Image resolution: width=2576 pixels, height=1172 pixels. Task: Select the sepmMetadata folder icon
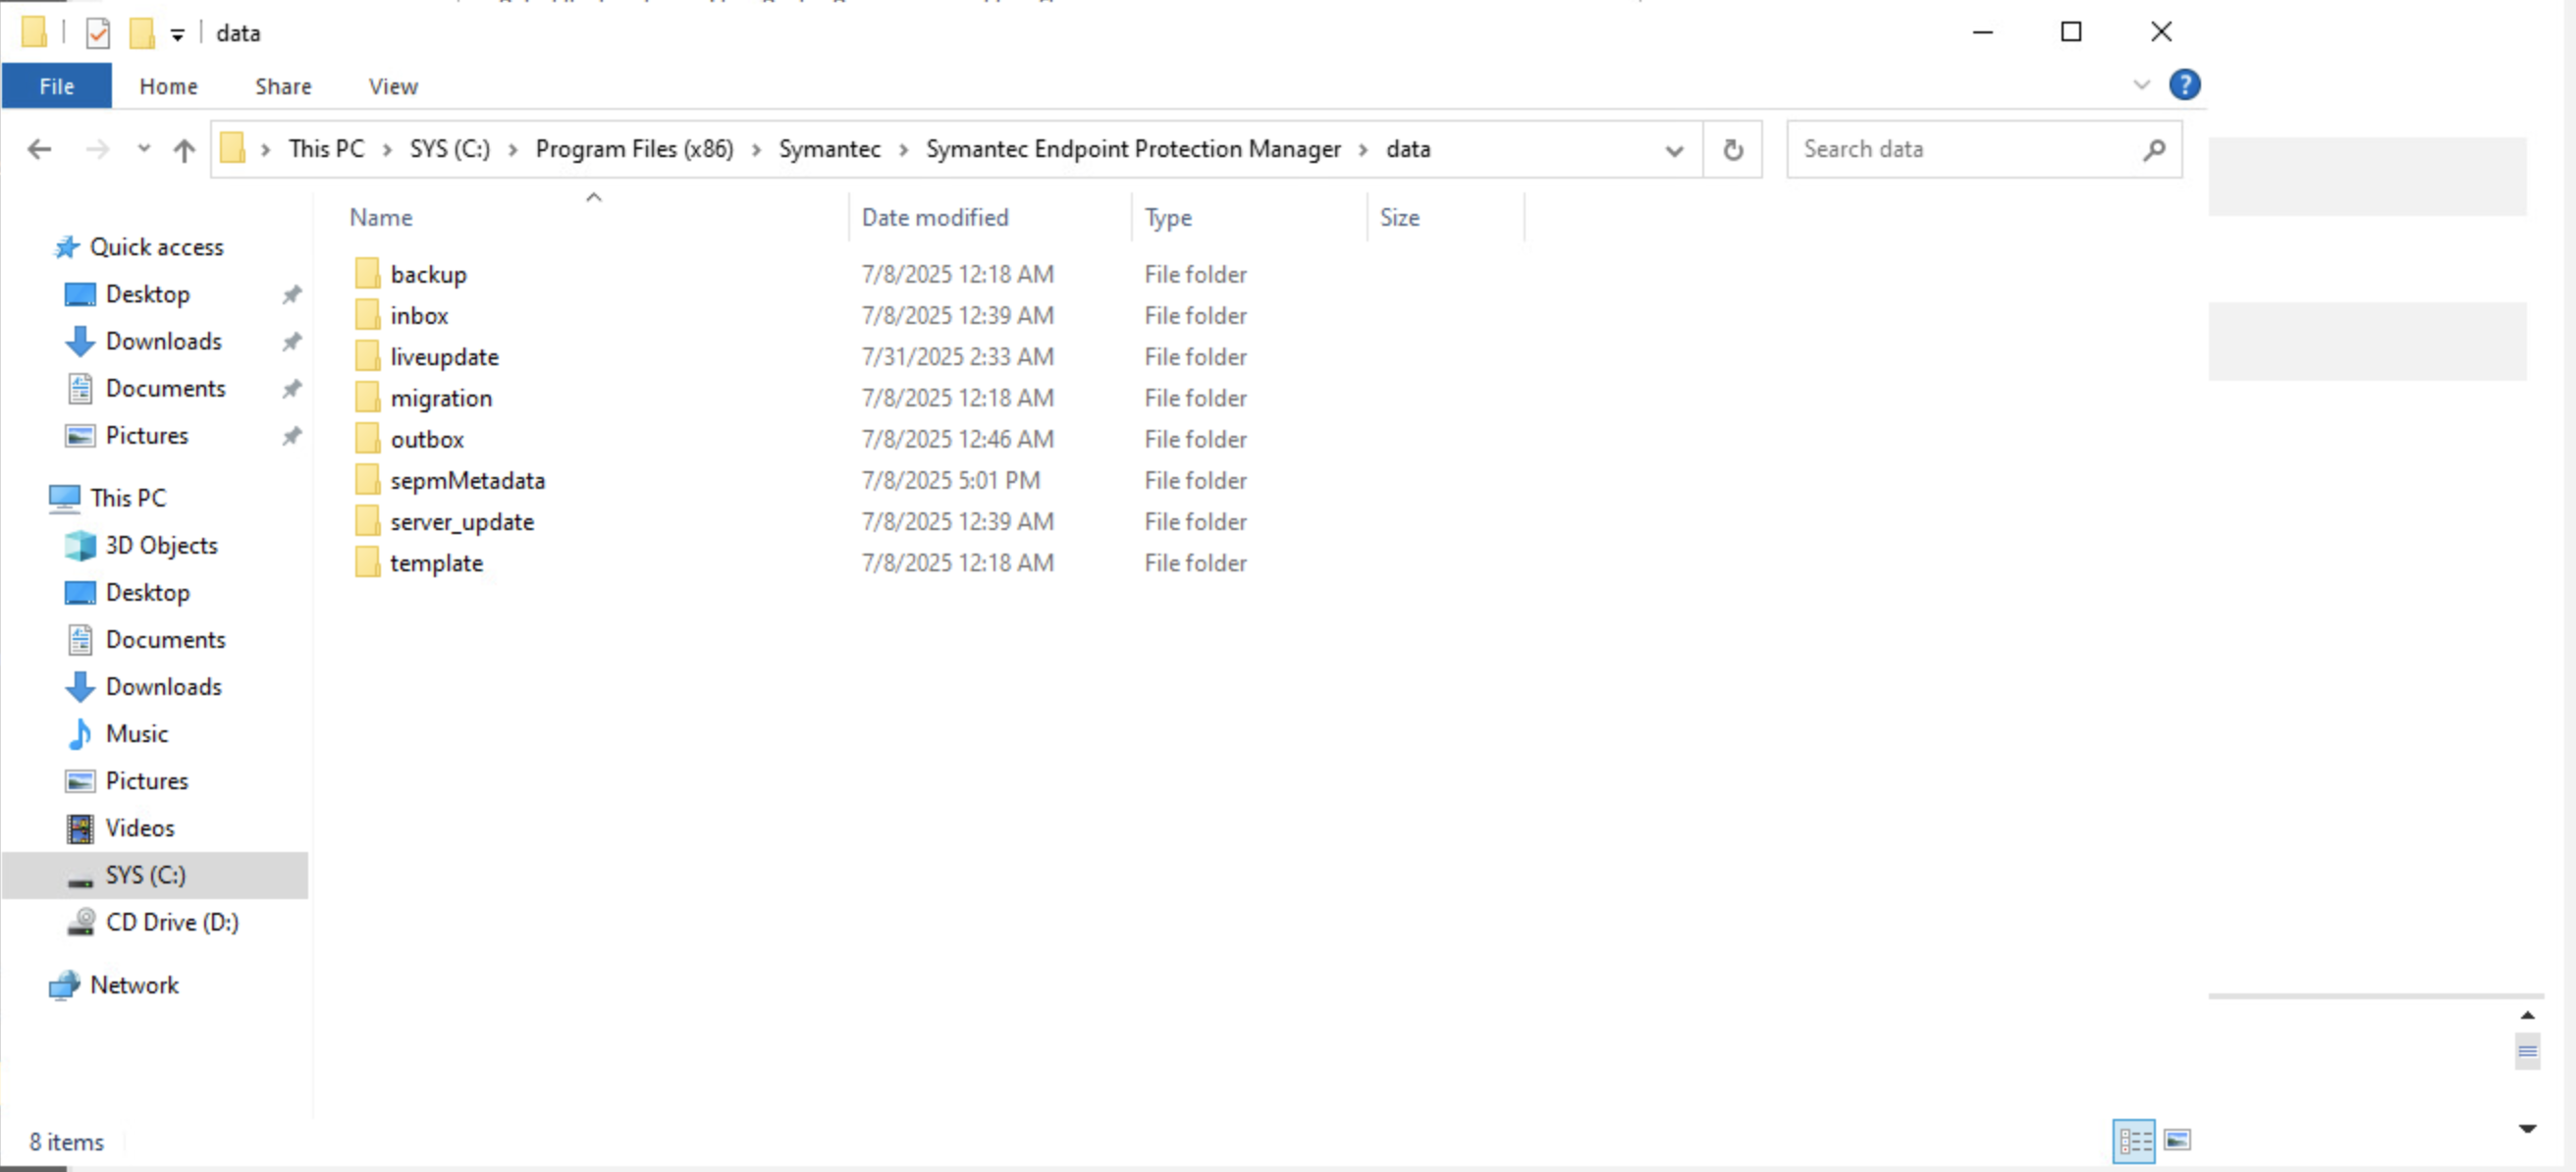tap(367, 480)
